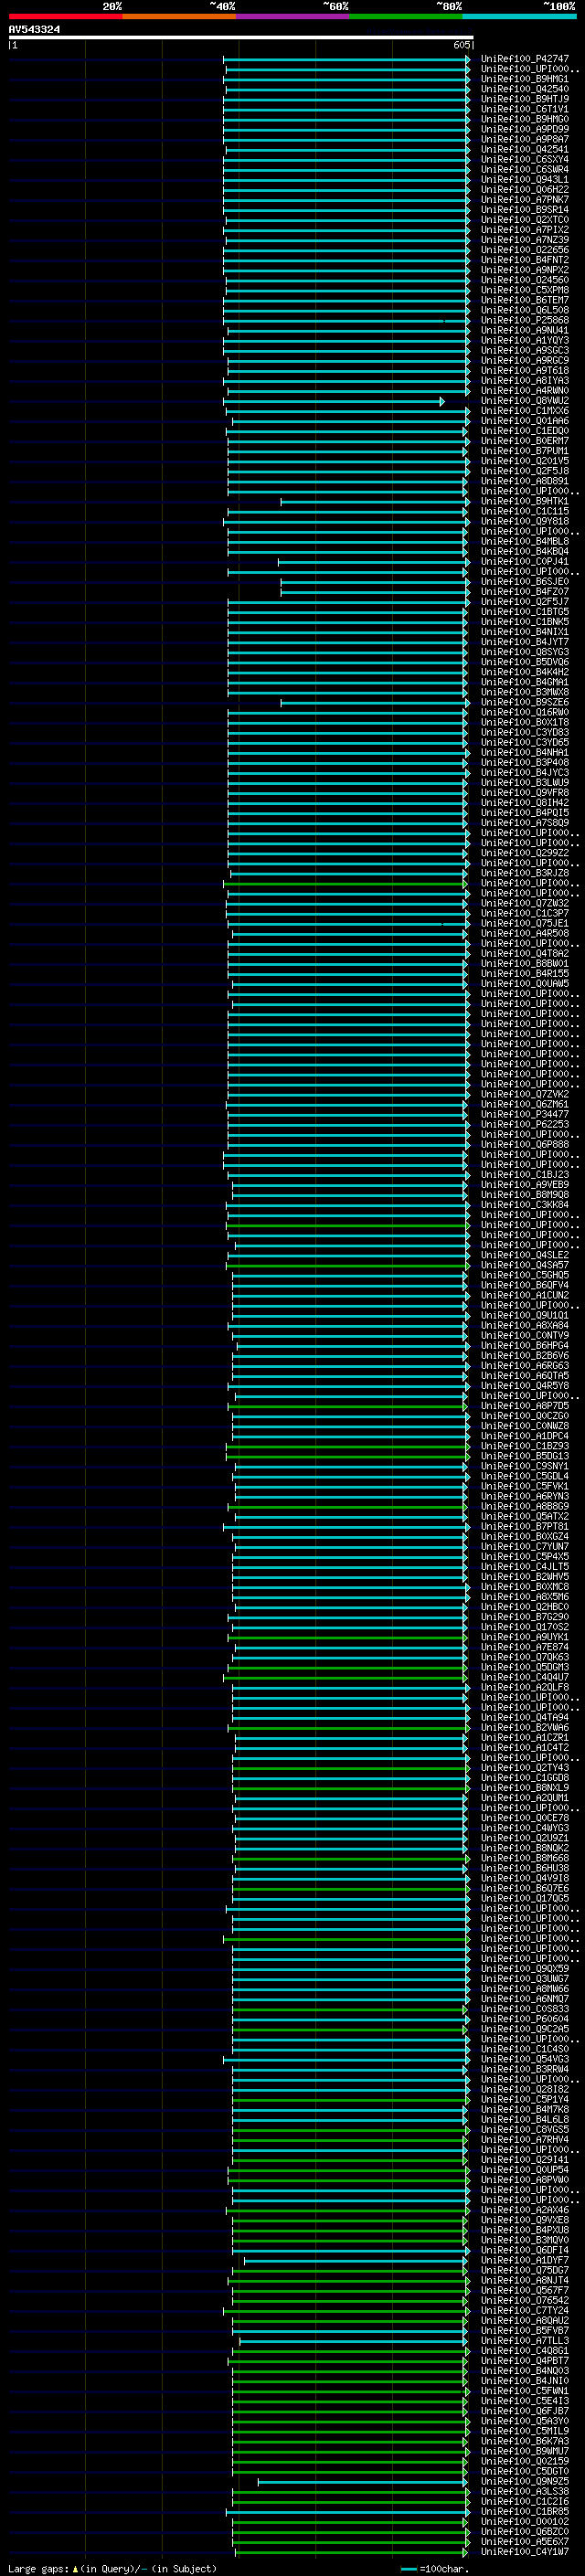Click hit label UniRef100_A7PNK7
585x2576 pixels.
click(525, 200)
